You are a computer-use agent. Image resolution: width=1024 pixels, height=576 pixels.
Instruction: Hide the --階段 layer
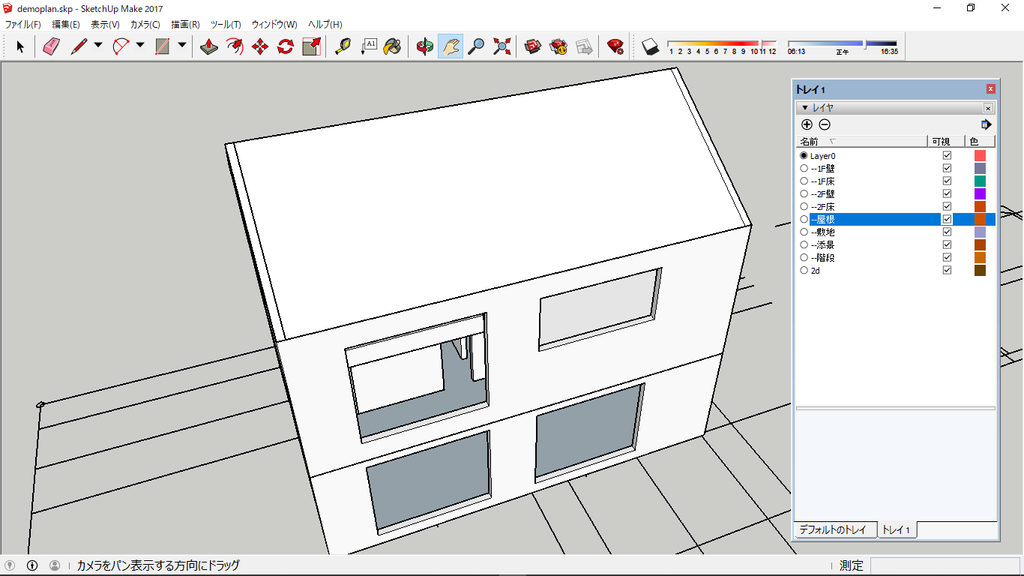(947, 257)
